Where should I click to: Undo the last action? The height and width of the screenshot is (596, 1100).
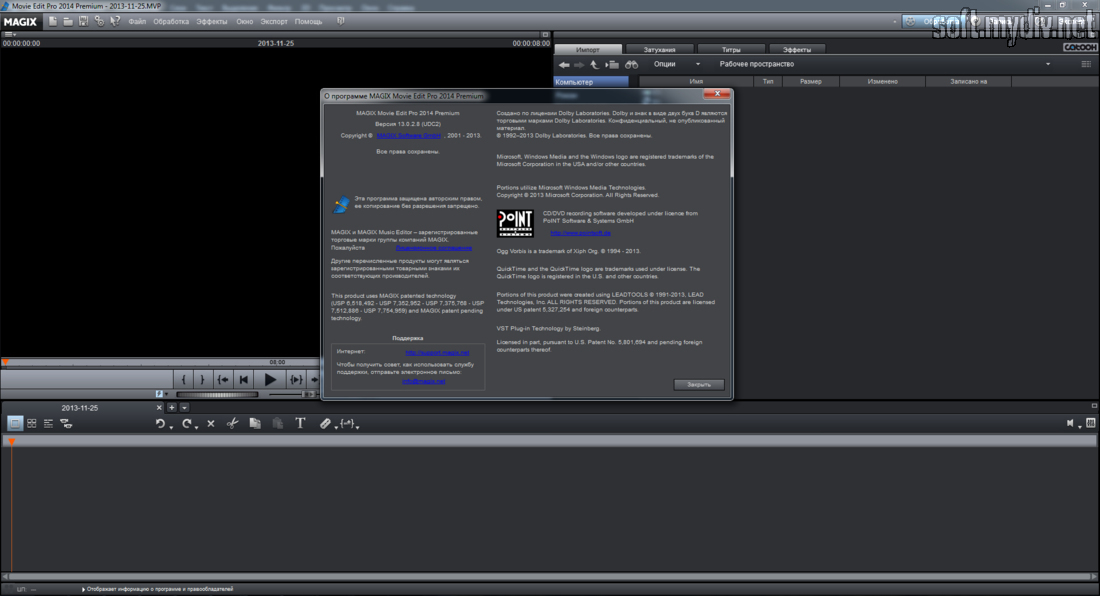click(160, 424)
